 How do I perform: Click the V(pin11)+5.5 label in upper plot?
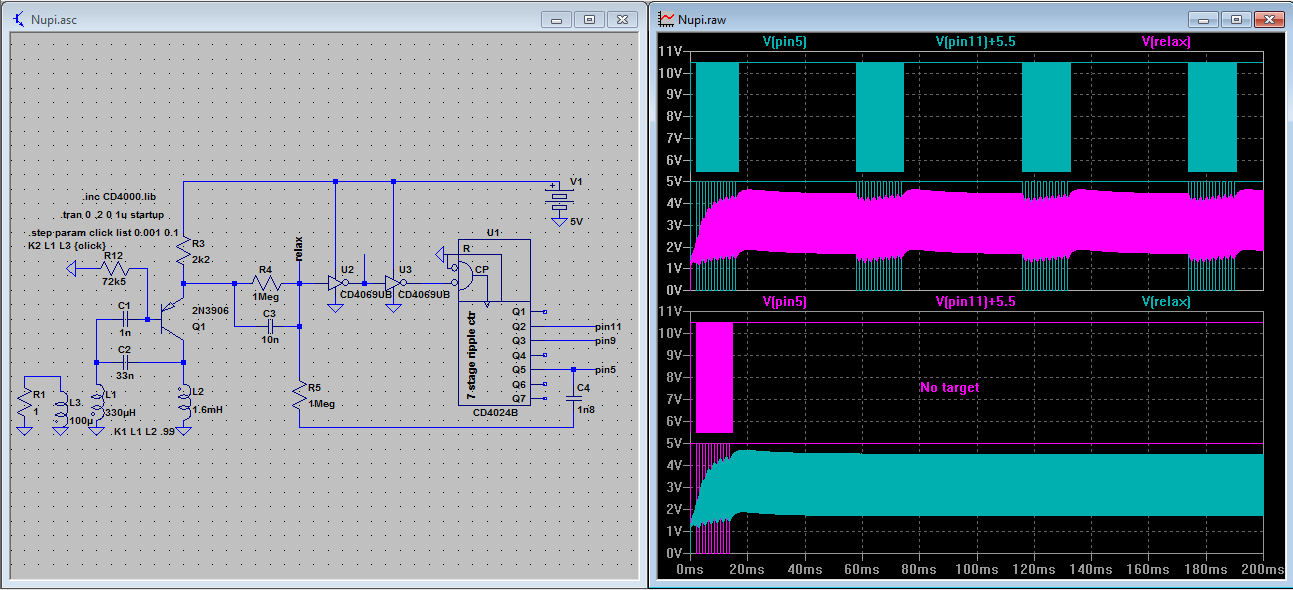tap(975, 41)
